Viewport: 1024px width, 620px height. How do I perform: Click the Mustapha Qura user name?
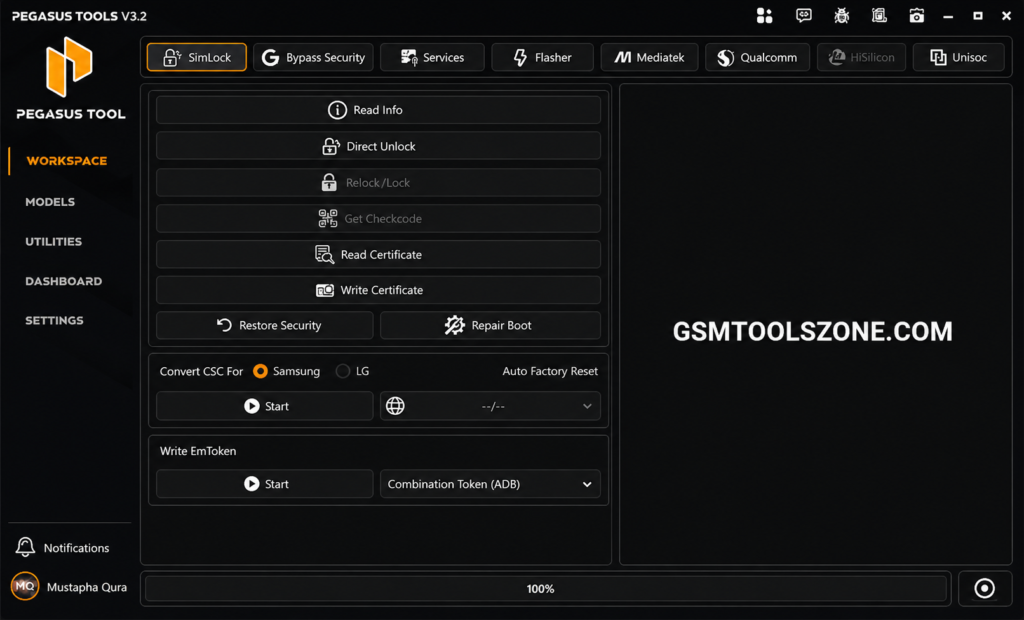pyautogui.click(x=87, y=587)
